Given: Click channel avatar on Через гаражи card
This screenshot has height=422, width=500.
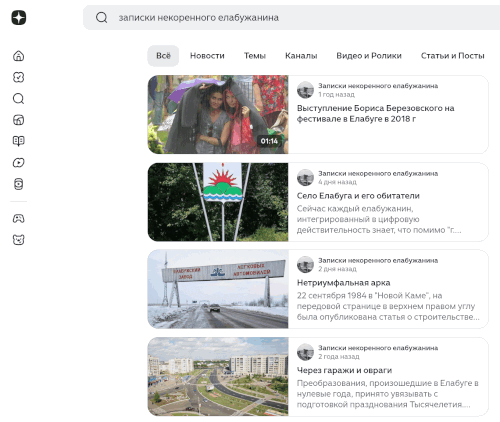Looking at the screenshot, I should point(305,352).
